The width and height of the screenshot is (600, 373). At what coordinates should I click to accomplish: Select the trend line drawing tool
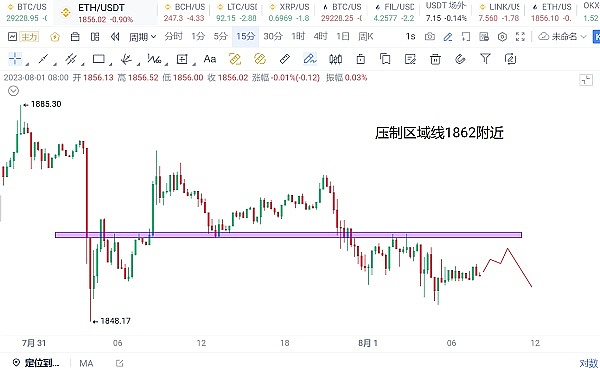point(43,59)
